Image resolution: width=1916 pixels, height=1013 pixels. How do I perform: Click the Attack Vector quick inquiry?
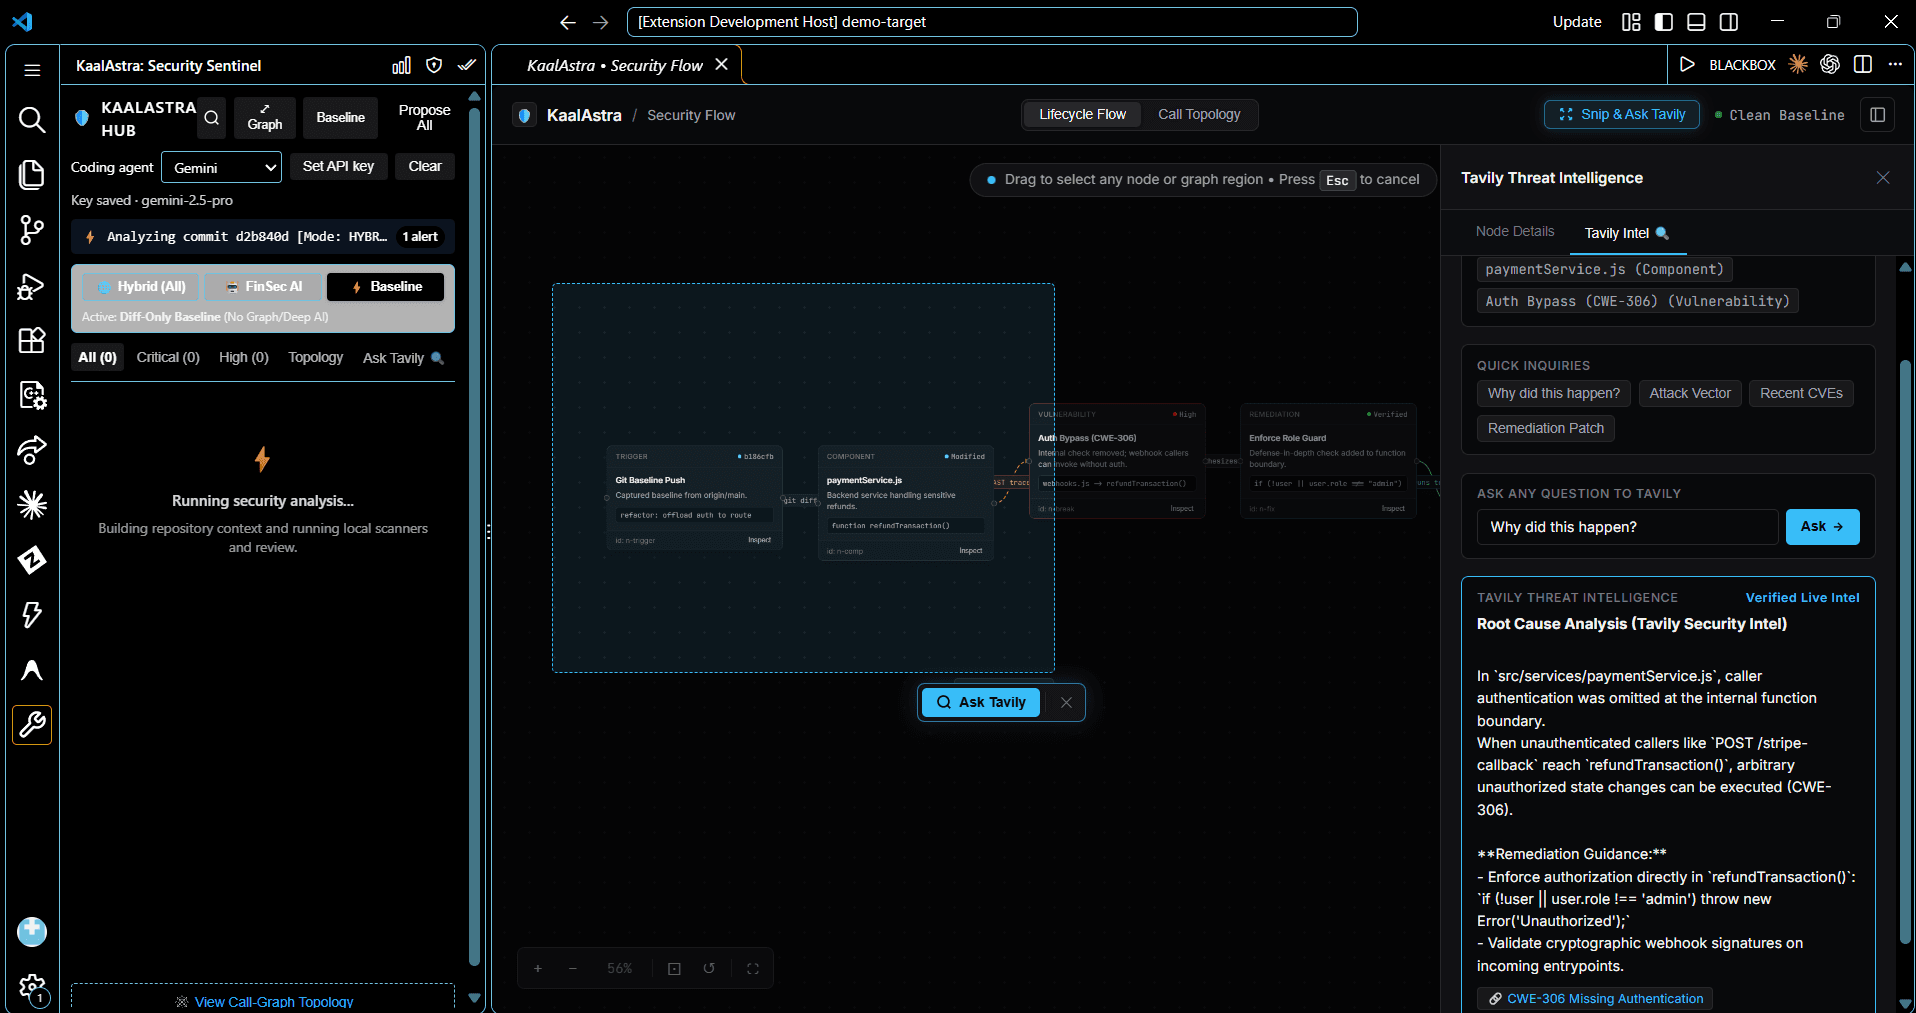click(x=1690, y=394)
